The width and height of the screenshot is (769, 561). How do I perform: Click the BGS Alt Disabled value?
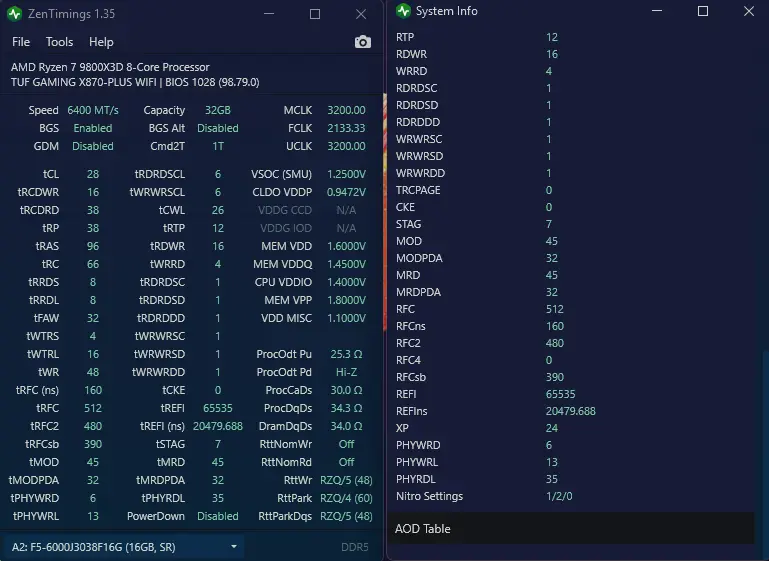point(218,128)
